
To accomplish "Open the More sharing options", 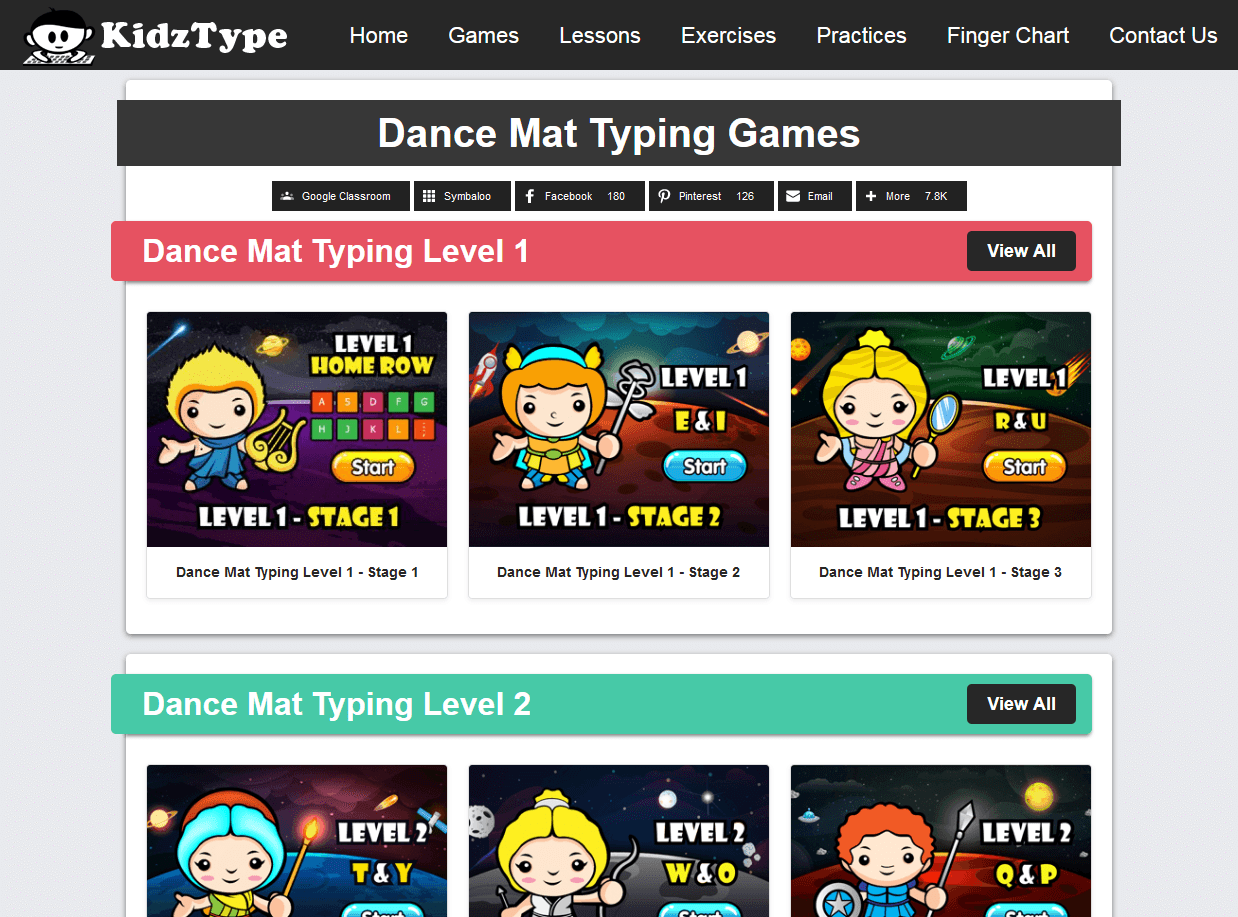I will pos(911,196).
